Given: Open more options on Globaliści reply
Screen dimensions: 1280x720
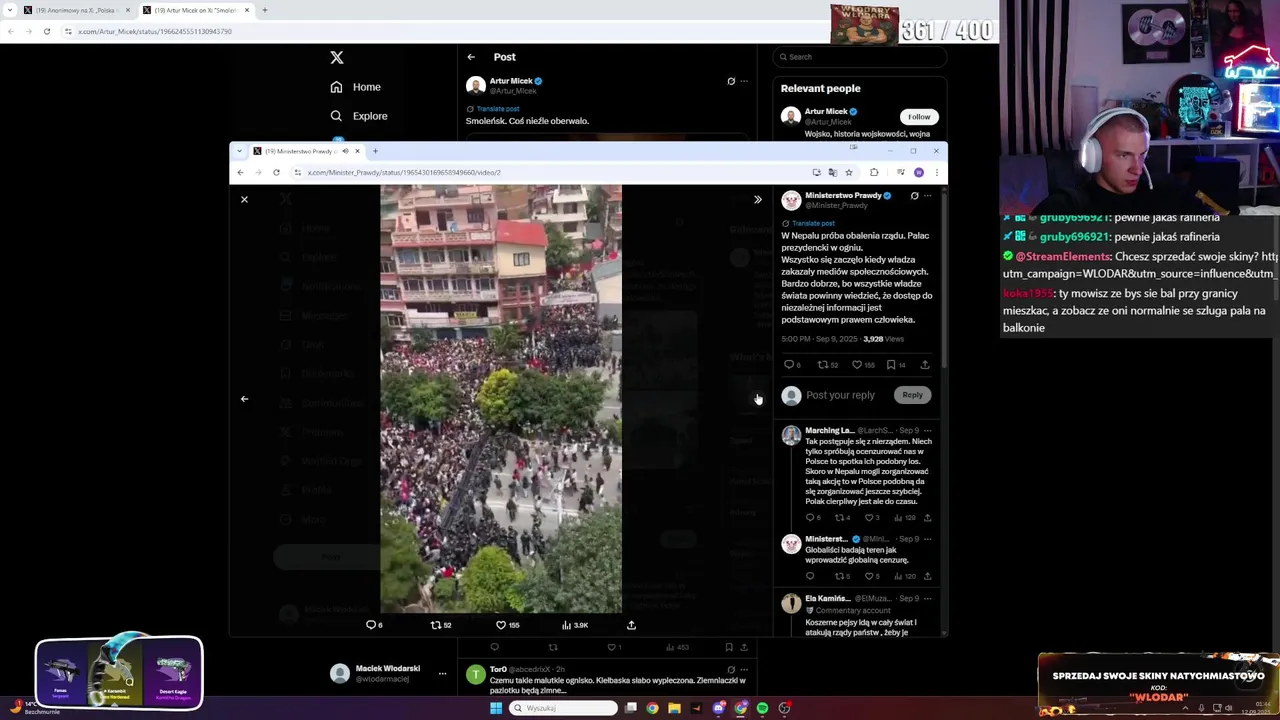Looking at the screenshot, I should (928, 539).
